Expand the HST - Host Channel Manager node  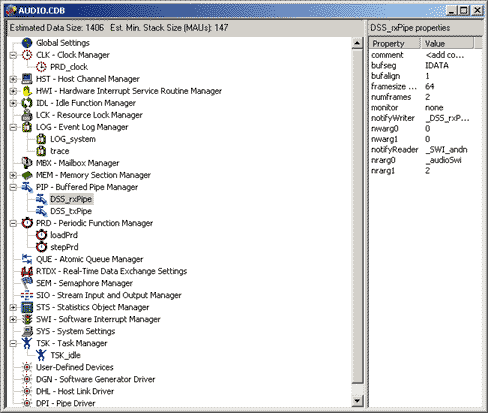tap(13, 79)
